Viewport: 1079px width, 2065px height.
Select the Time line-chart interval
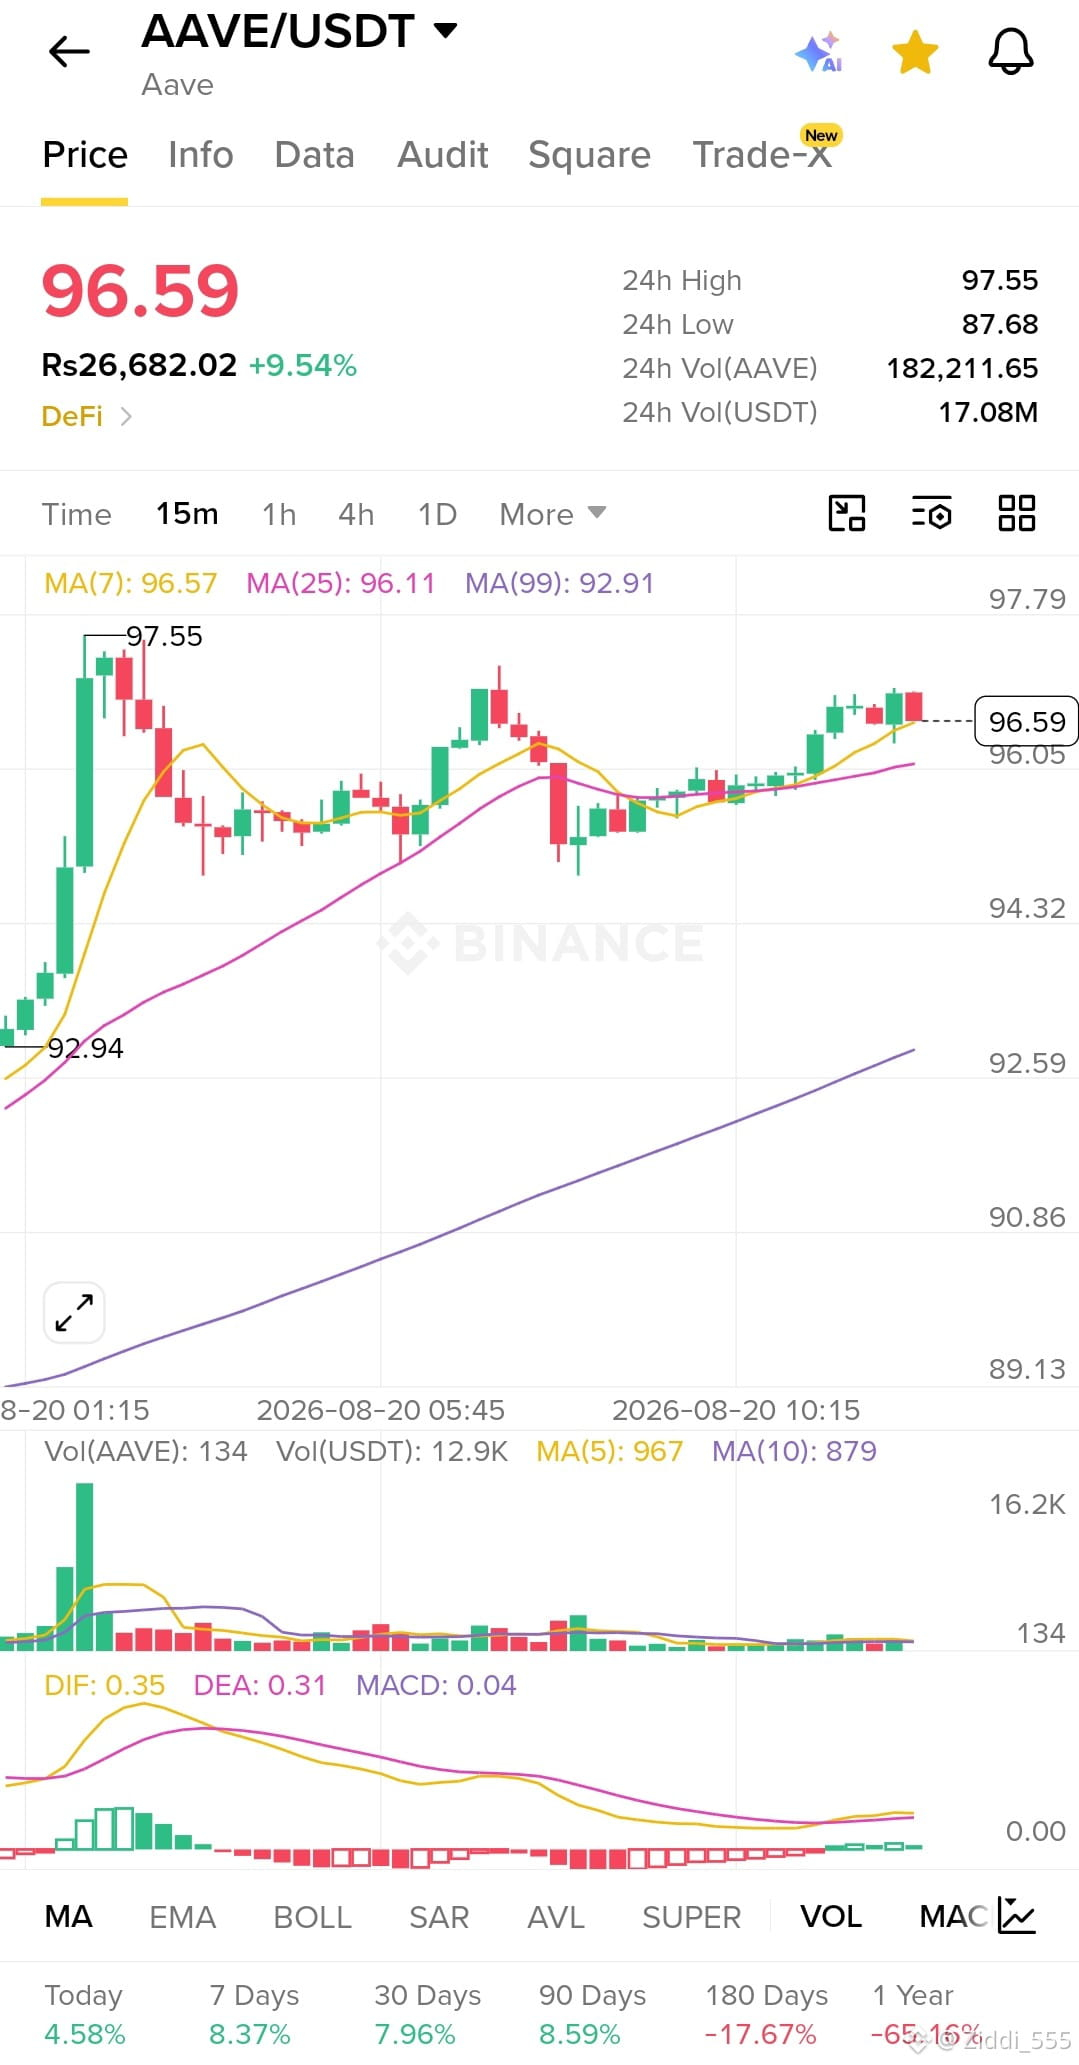(77, 514)
